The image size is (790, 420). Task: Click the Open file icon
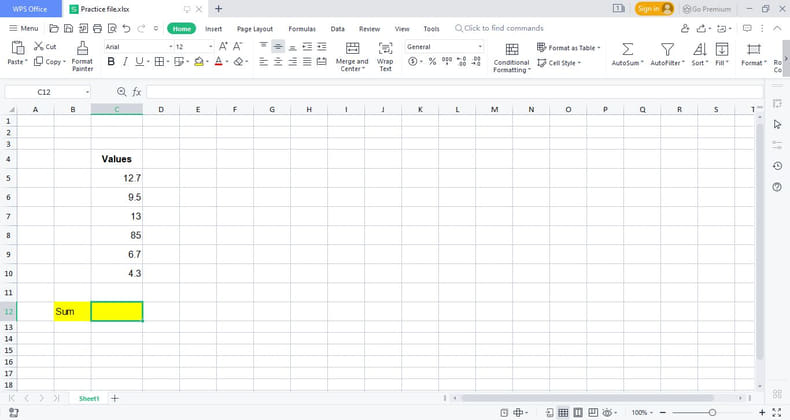54,29
